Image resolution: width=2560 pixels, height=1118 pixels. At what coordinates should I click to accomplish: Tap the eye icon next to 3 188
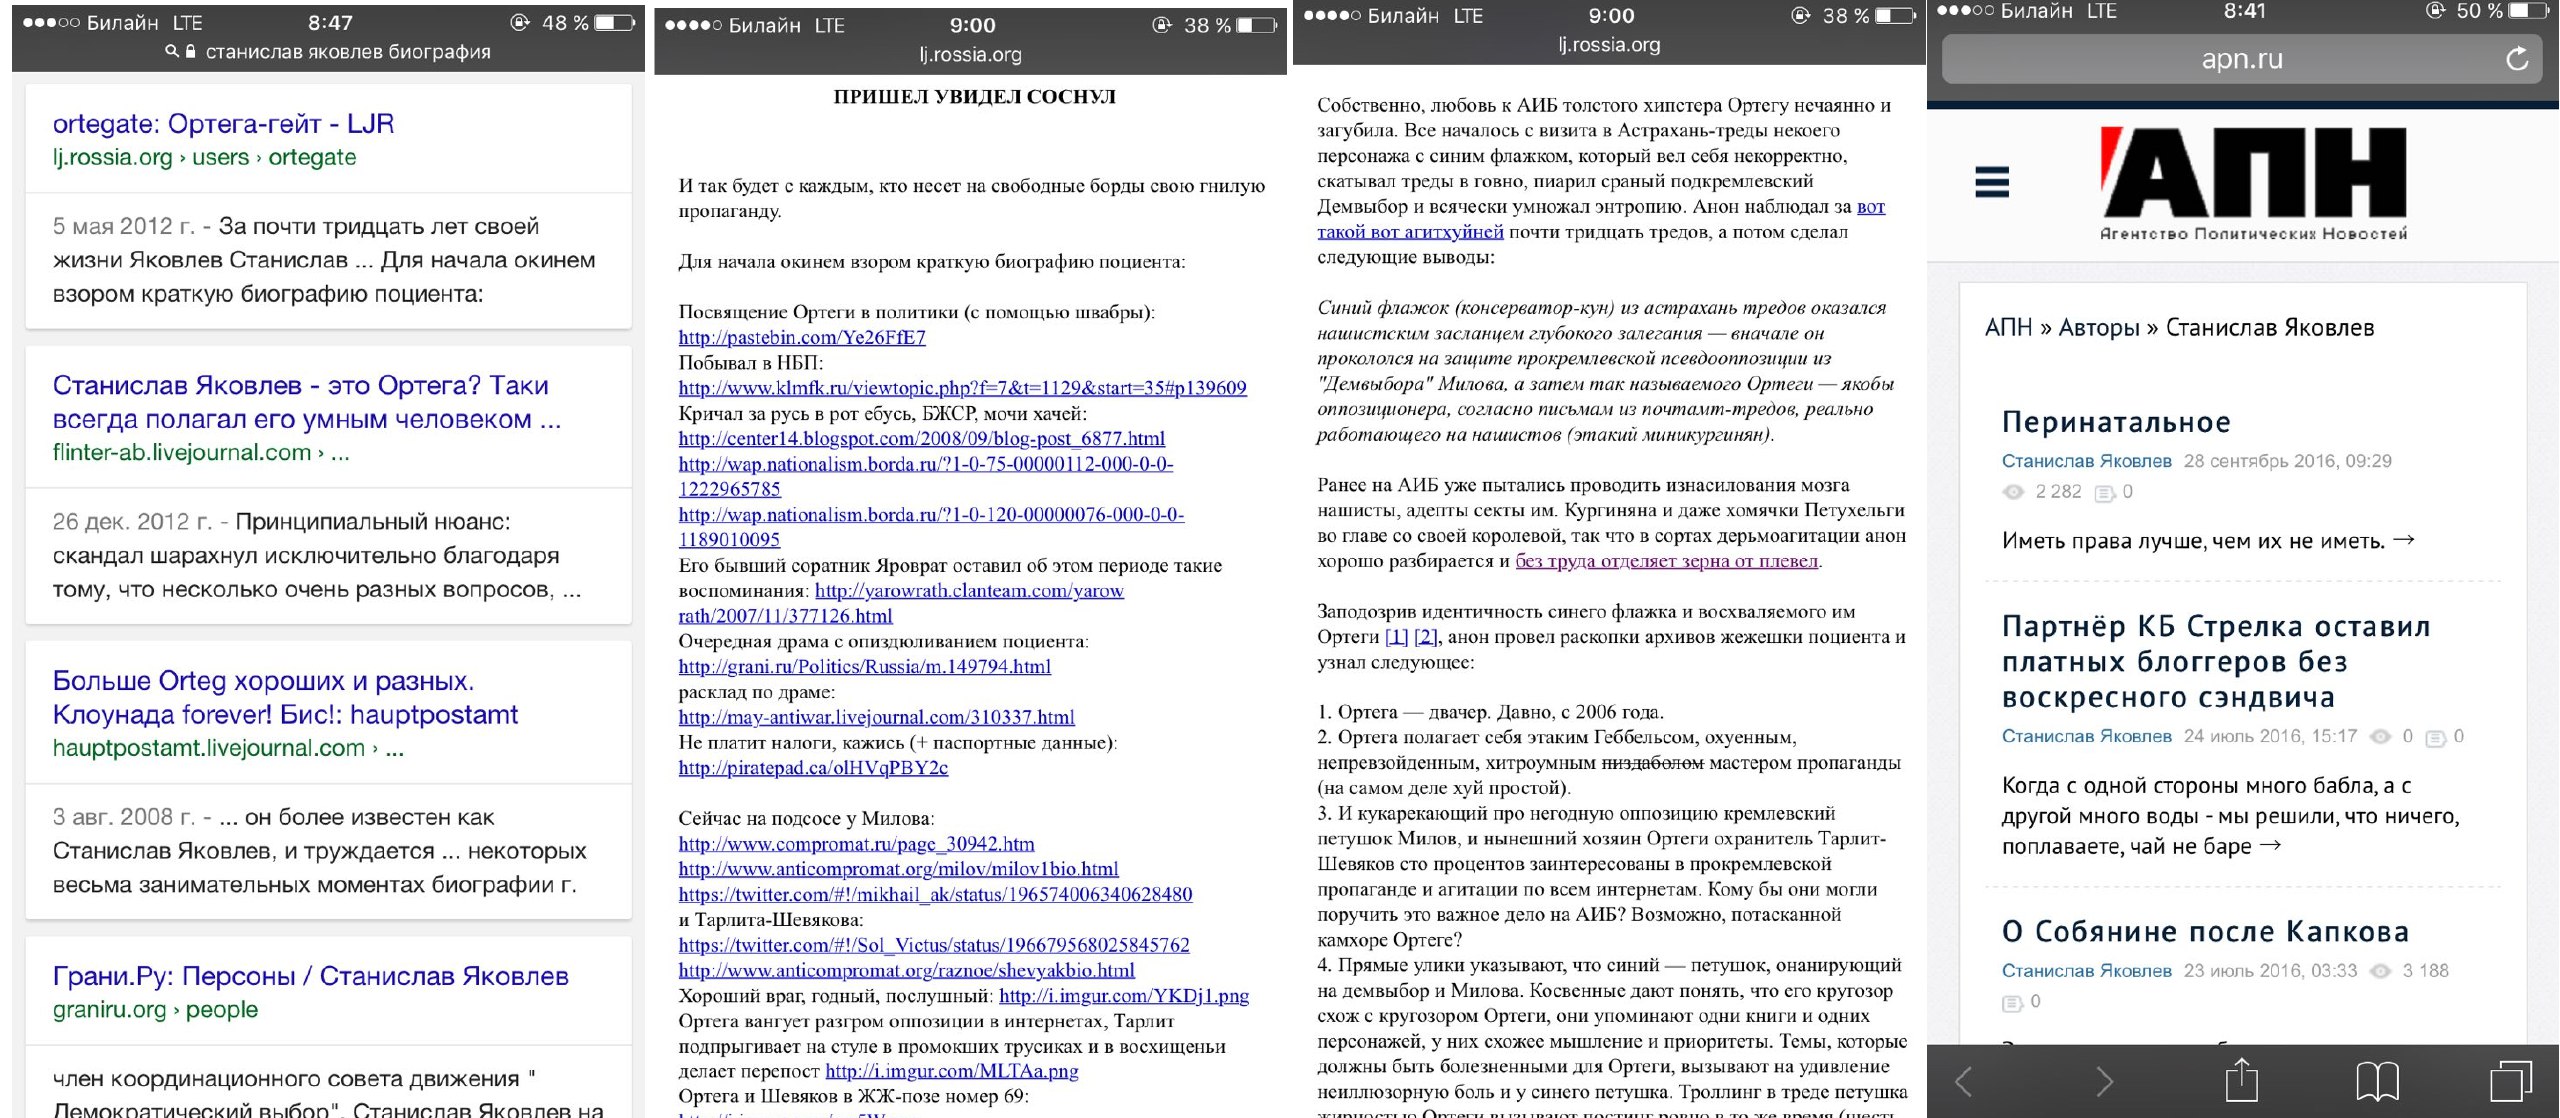(x=2381, y=971)
